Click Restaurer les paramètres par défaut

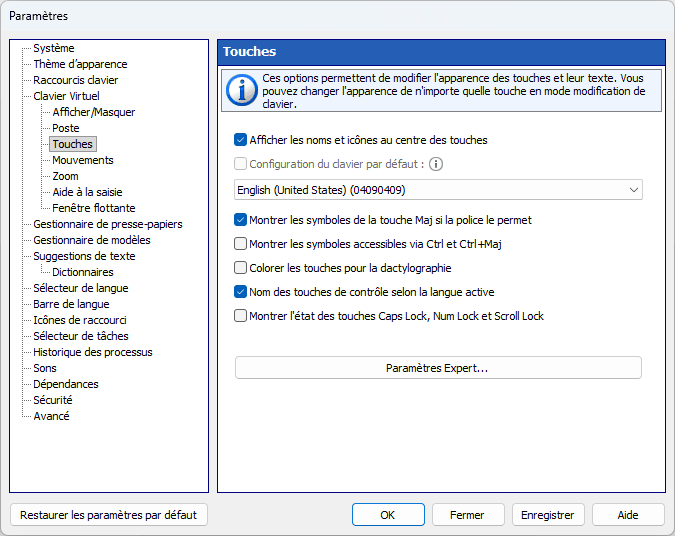pos(108,515)
